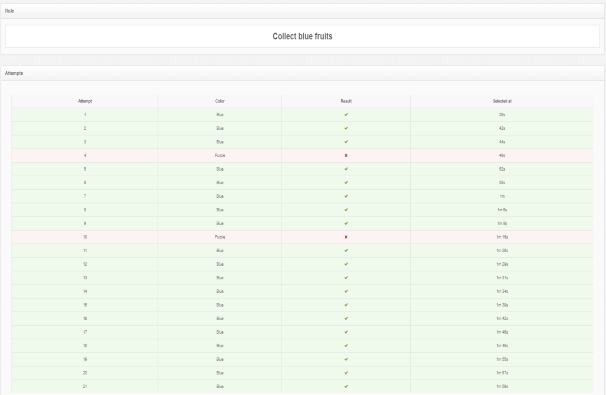The height and width of the screenshot is (395, 606).
Task: Click attempt number 5 cell
Action: 85,169
